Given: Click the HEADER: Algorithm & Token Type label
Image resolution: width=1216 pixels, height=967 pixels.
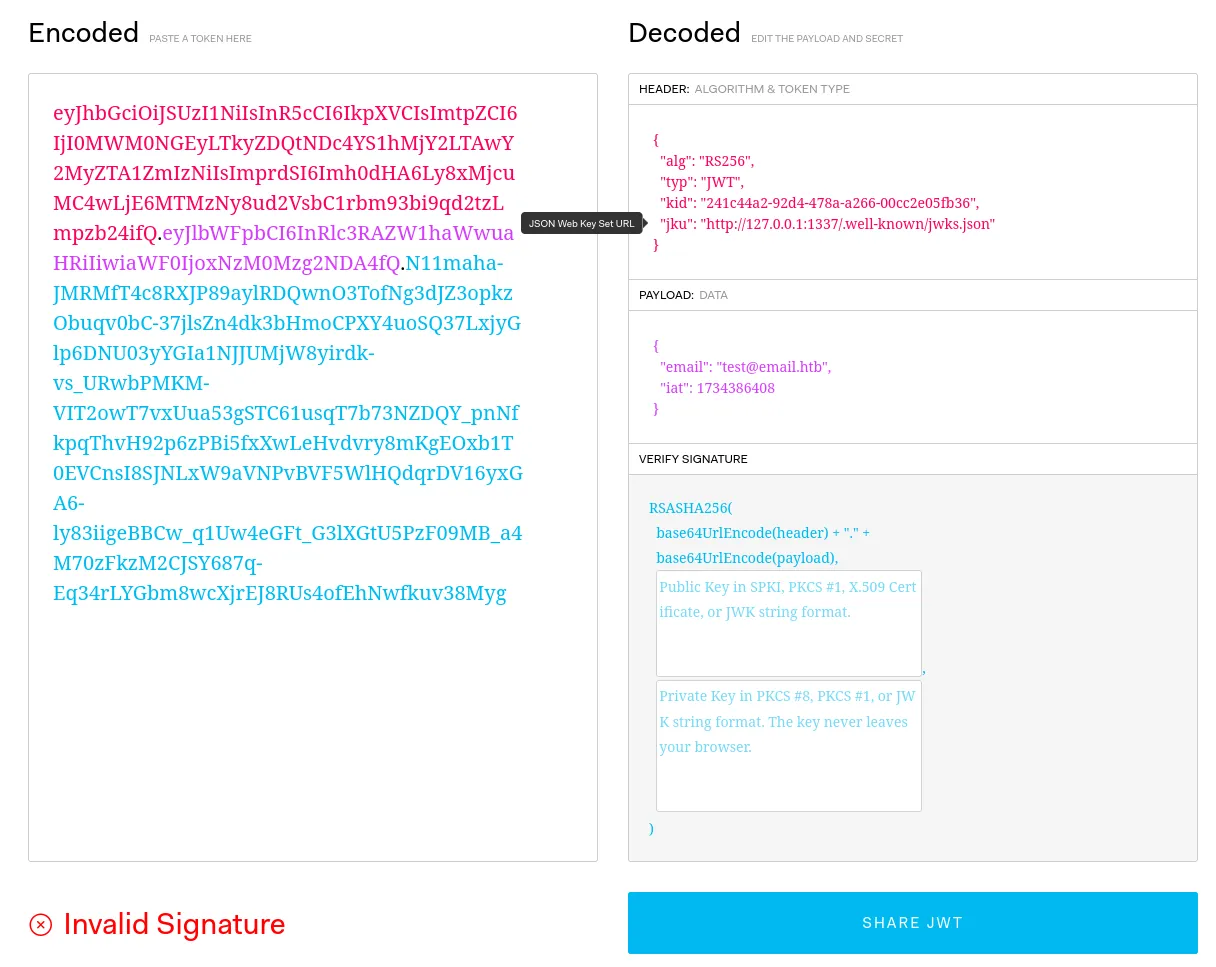Looking at the screenshot, I should 744,89.
